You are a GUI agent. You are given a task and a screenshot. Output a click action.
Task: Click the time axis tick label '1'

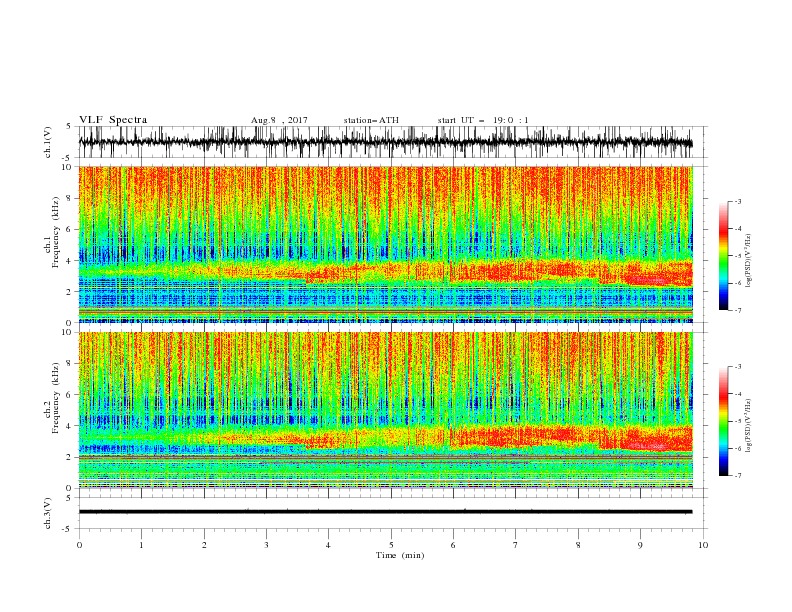(x=141, y=545)
